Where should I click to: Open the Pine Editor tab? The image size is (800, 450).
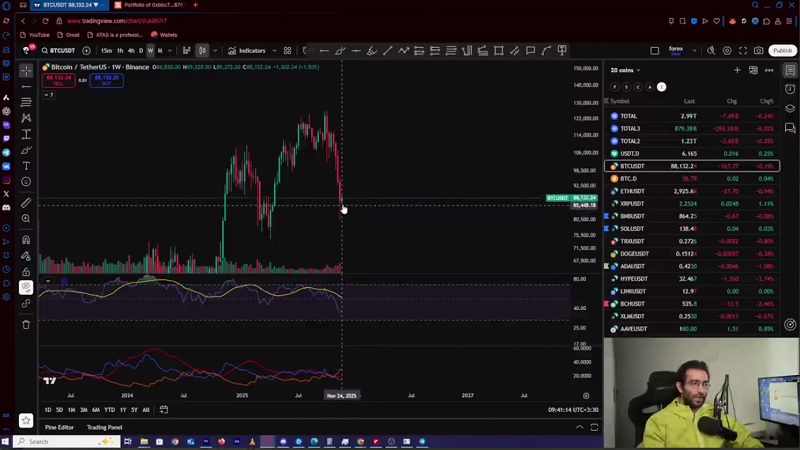pyautogui.click(x=59, y=427)
